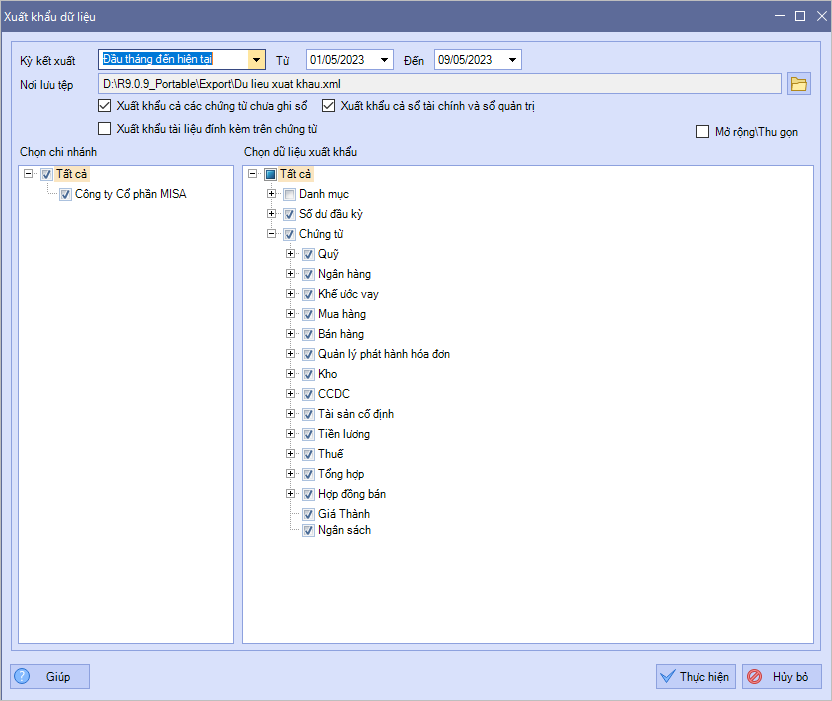
Task: Uncheck the Công ty Cổ phần MISA branch
Action: pos(66,194)
